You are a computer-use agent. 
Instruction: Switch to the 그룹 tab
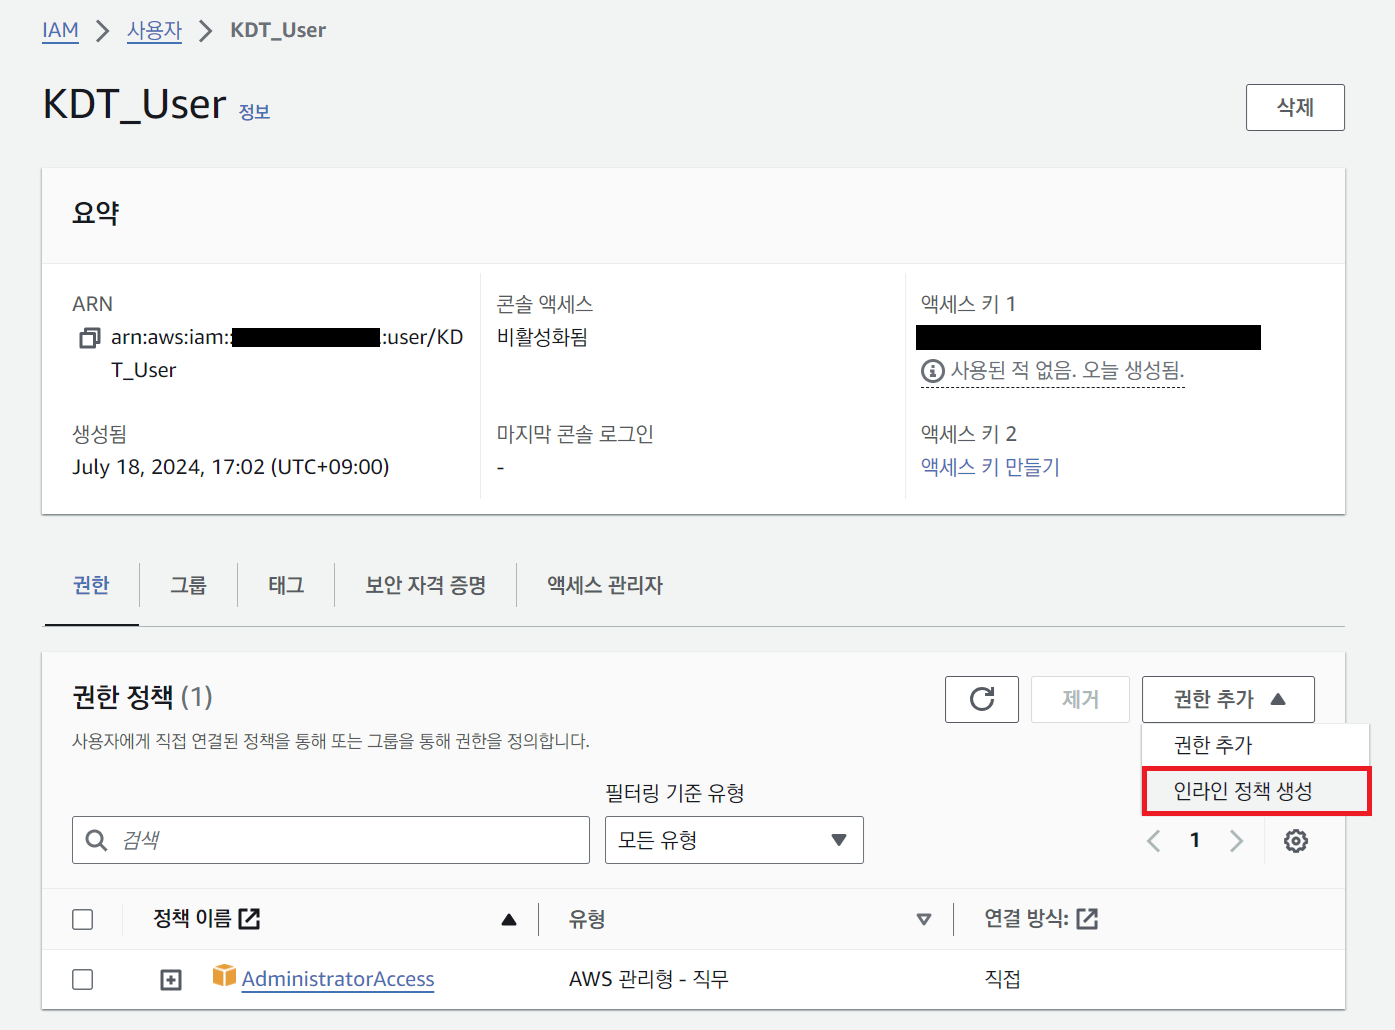(x=188, y=585)
